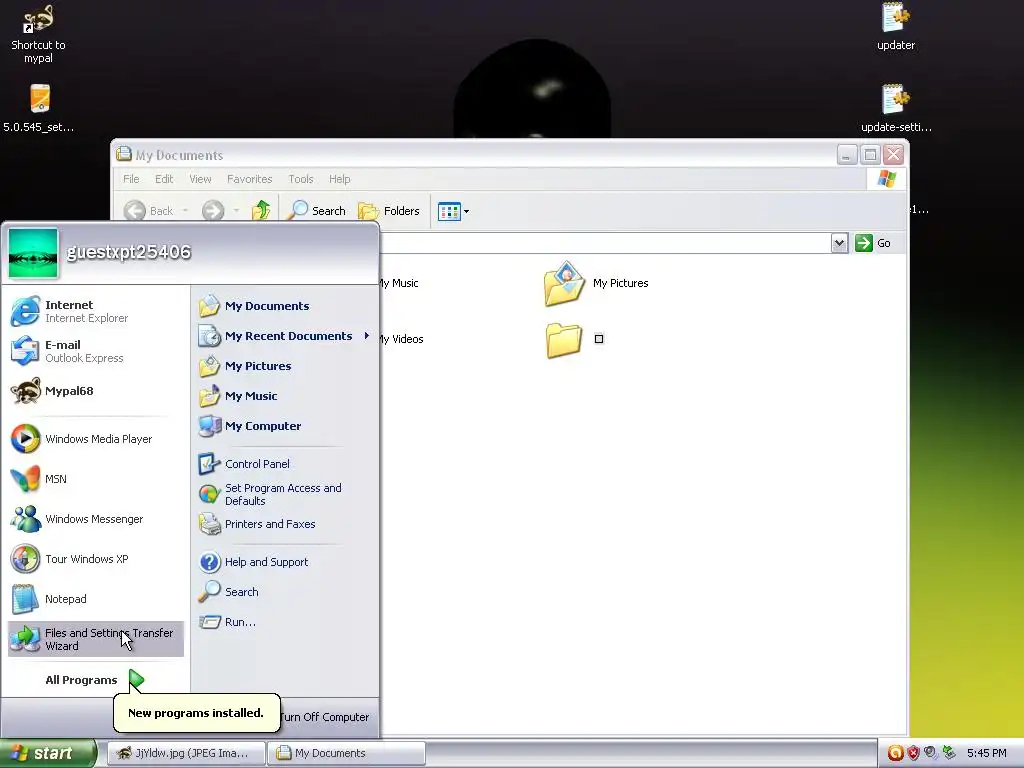This screenshot has height=768, width=1024.
Task: Open the Edit menu
Action: pos(164,179)
